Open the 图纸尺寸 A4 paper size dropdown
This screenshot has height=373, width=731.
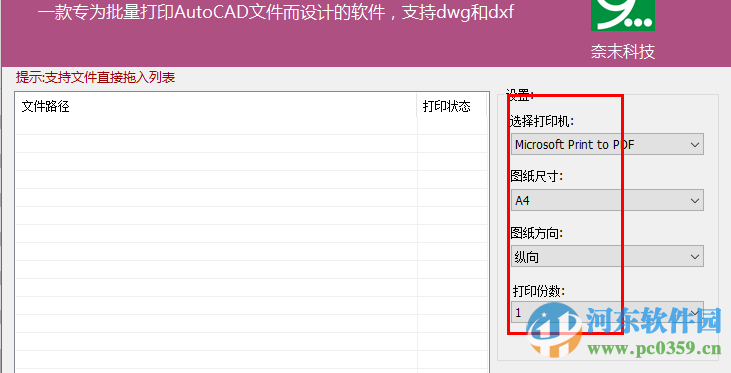pyautogui.click(x=607, y=200)
